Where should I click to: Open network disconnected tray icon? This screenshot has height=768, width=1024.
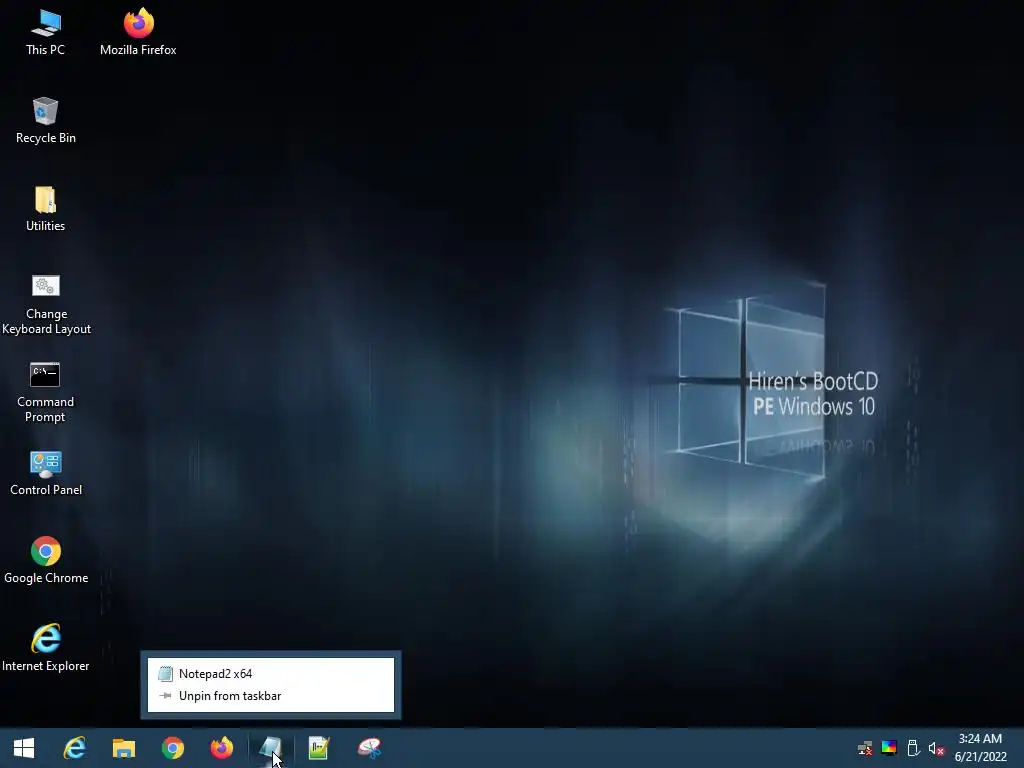click(x=865, y=748)
